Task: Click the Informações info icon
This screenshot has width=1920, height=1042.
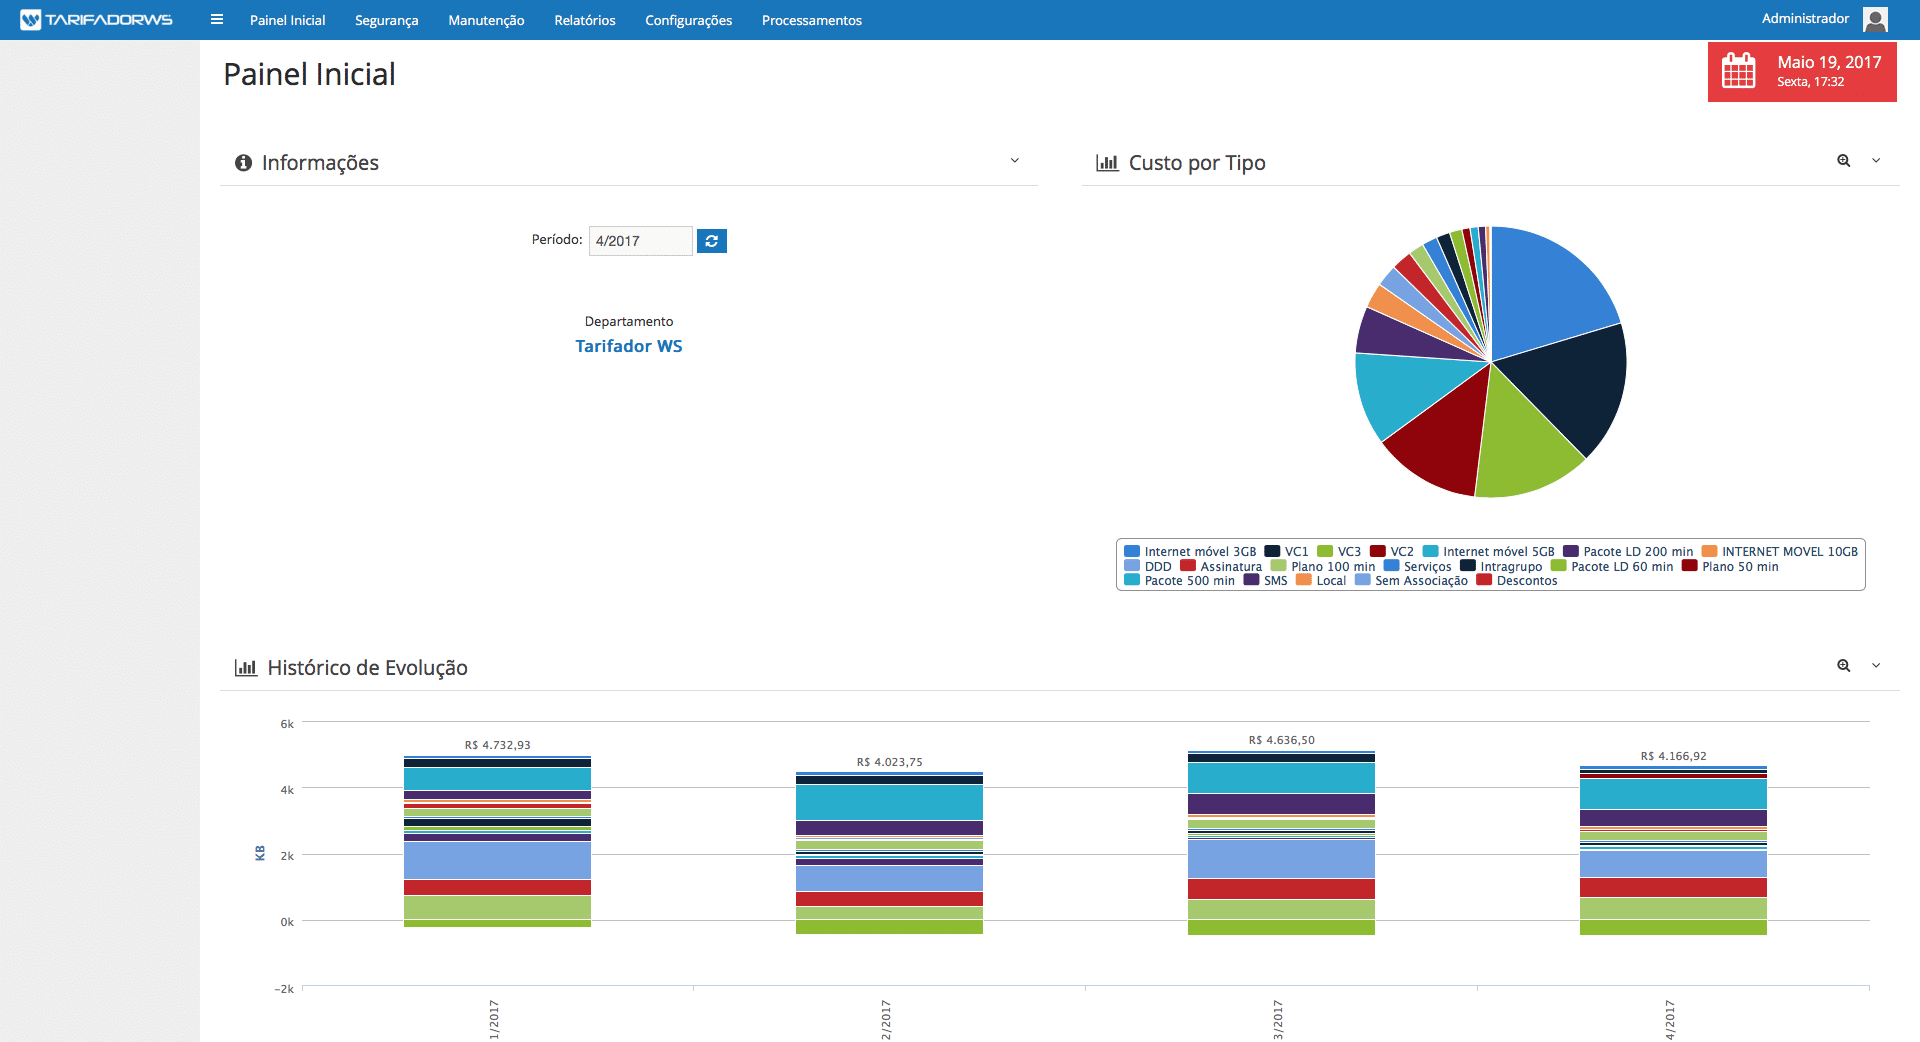Action: [x=243, y=163]
